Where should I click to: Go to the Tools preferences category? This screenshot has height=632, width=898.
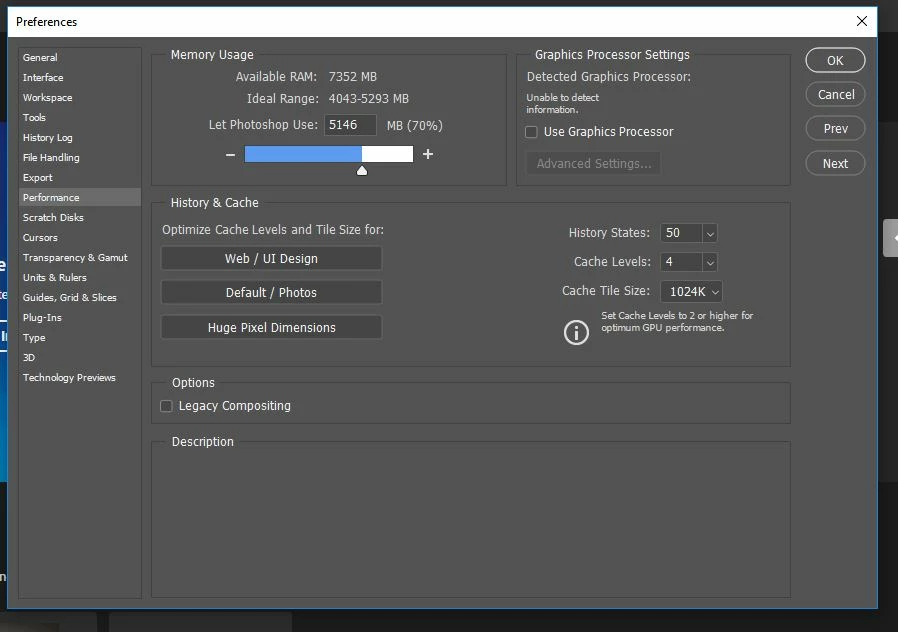point(80,117)
